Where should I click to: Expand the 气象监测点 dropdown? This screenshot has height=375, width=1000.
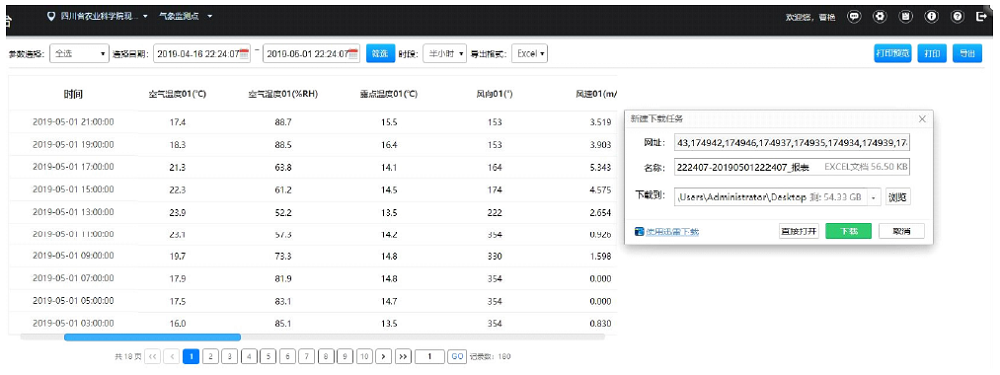coord(186,16)
